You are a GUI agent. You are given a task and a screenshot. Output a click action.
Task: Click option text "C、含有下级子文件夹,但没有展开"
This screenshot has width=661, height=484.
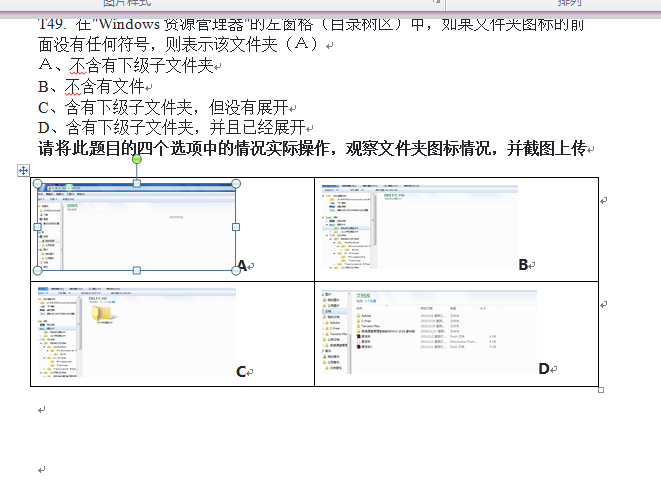pos(164,108)
